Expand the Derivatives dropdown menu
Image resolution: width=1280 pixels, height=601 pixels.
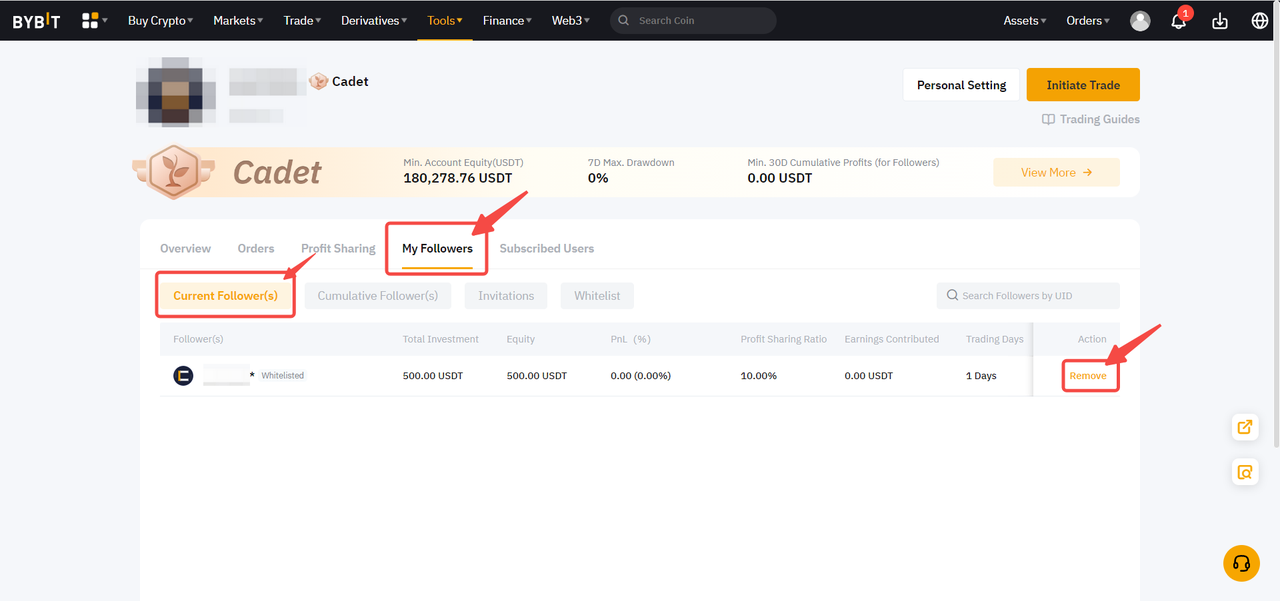pos(375,21)
